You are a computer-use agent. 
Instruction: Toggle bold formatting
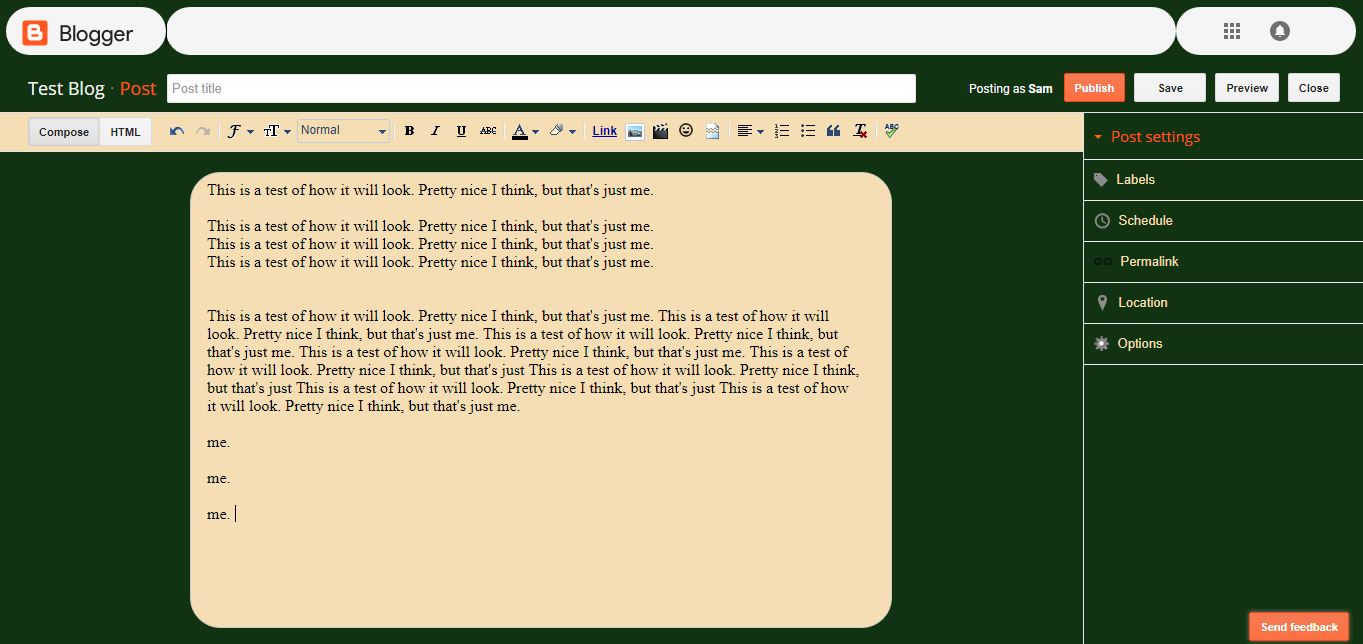[409, 131]
